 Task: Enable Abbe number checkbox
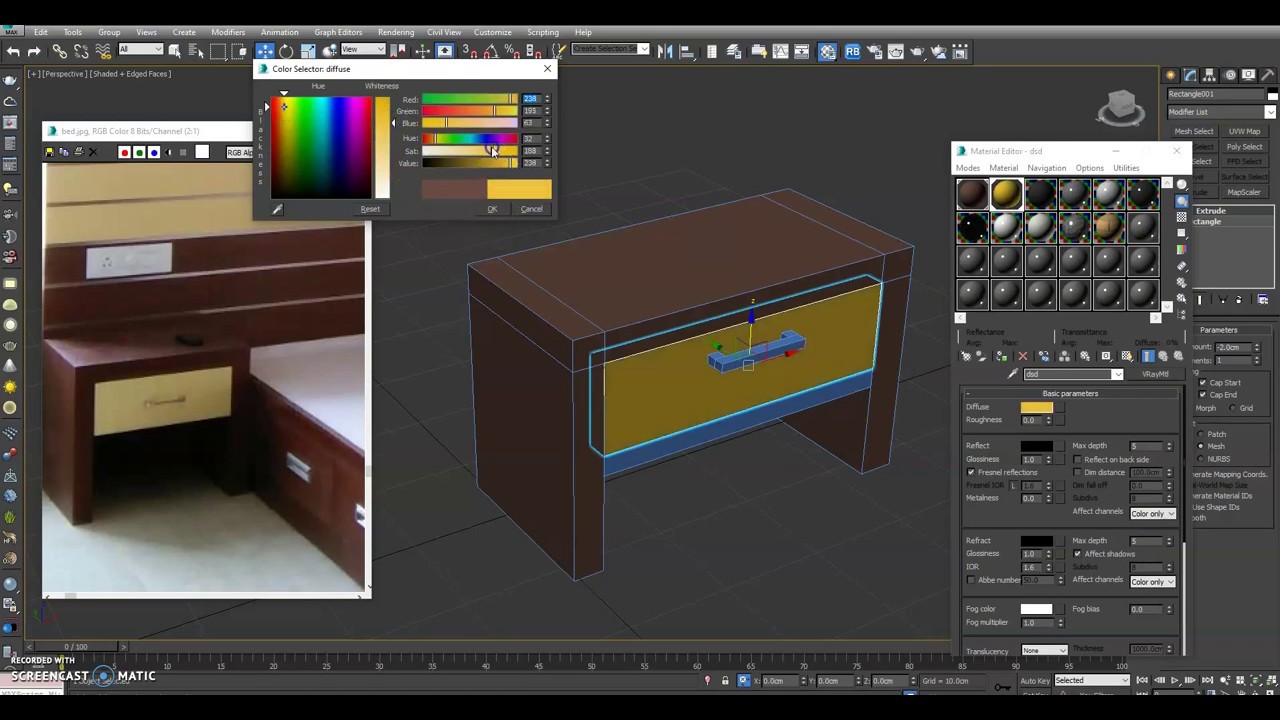tap(971, 580)
